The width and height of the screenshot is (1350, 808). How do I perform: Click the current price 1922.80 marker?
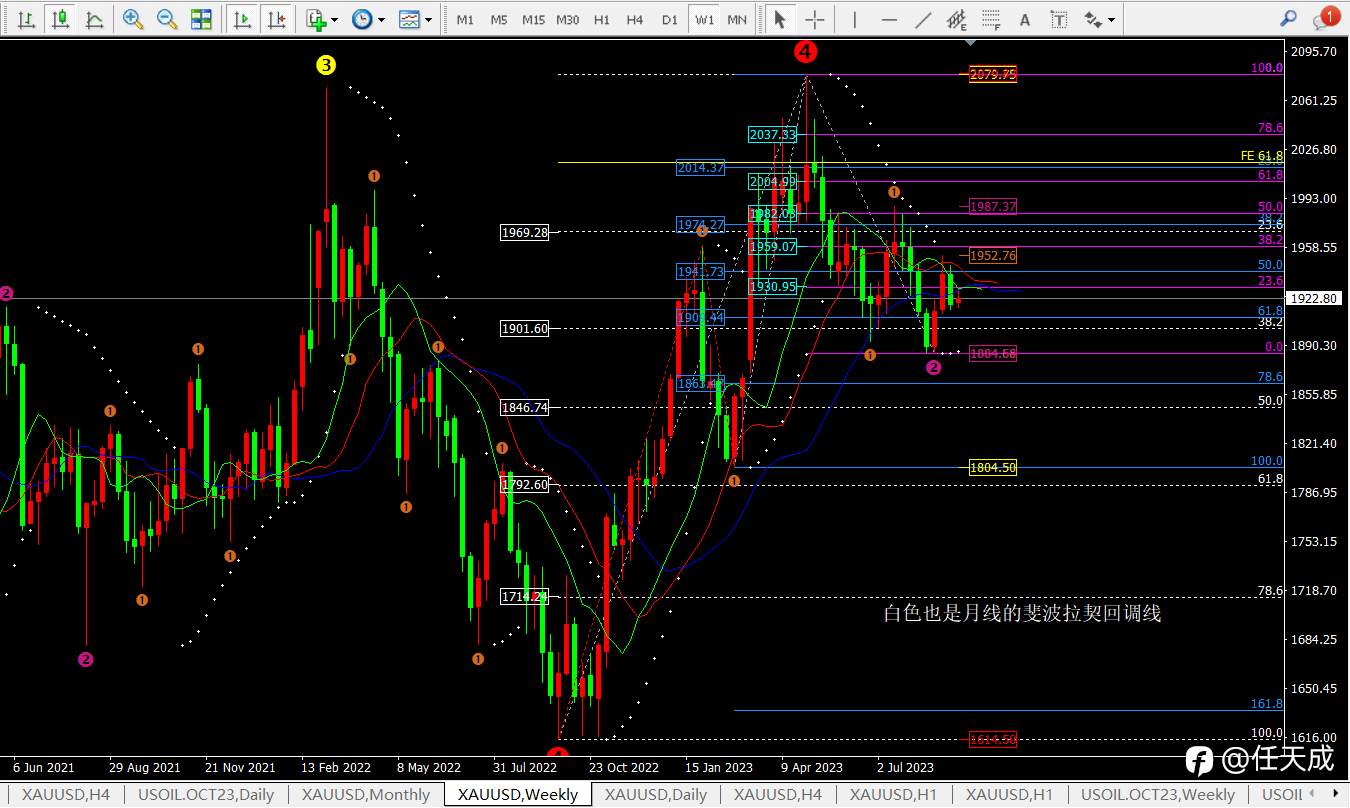click(1313, 298)
